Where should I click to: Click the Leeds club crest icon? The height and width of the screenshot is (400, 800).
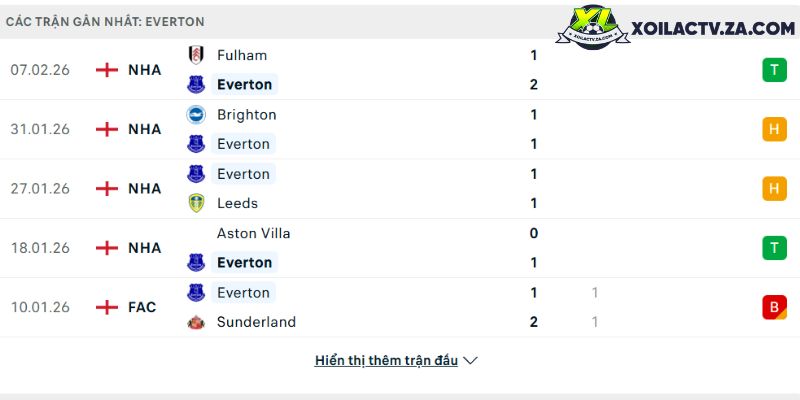click(196, 203)
